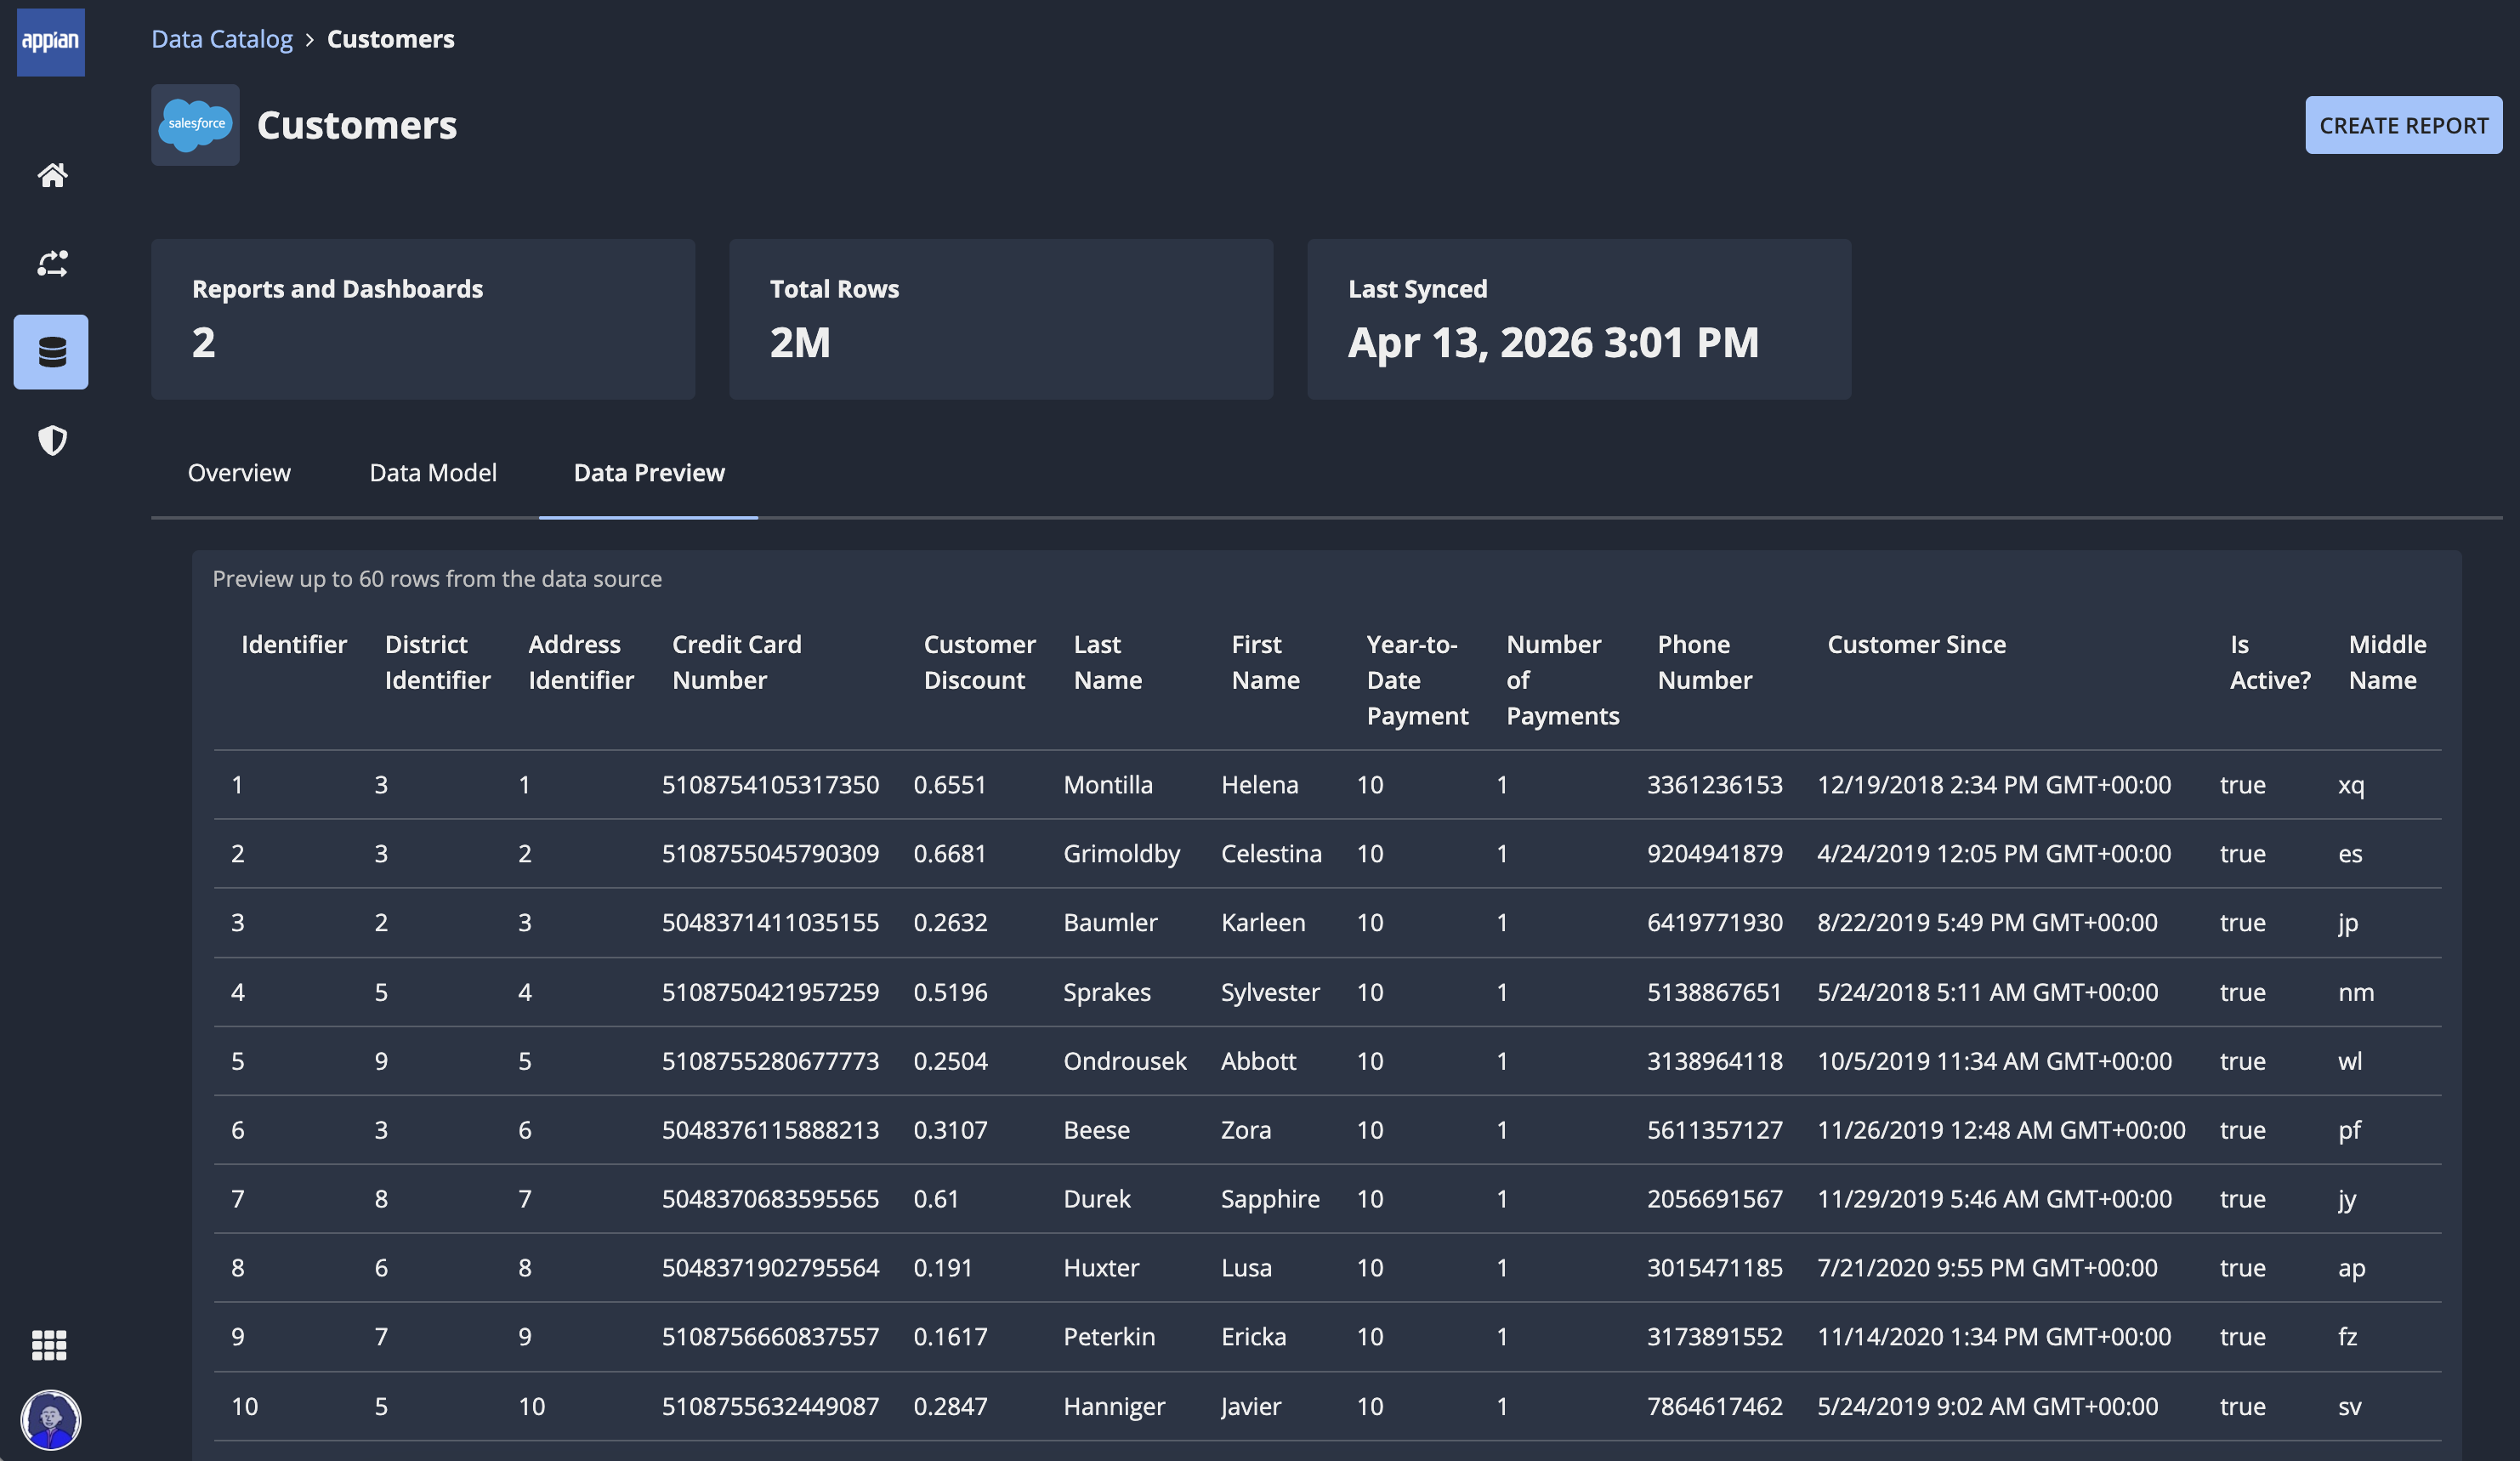Click date 7/21/2020 9:55 PM GMT+00:00
Viewport: 2520px width, 1461px height.
[x=1987, y=1268]
